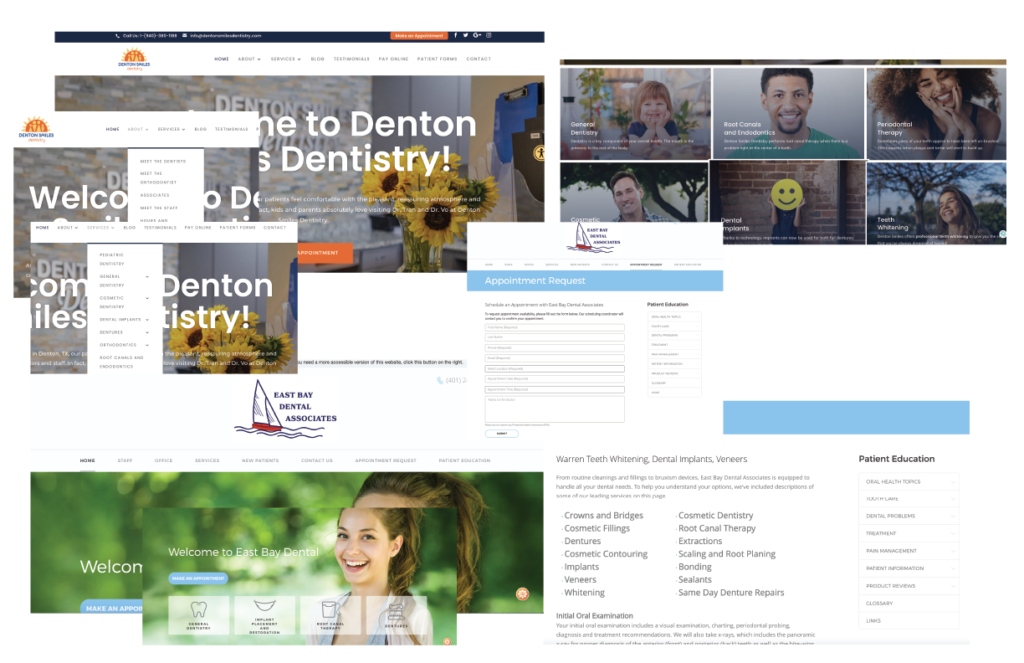Image resolution: width=1024 pixels, height=663 pixels.
Task: Open the Veneers service link
Action: click(x=580, y=579)
